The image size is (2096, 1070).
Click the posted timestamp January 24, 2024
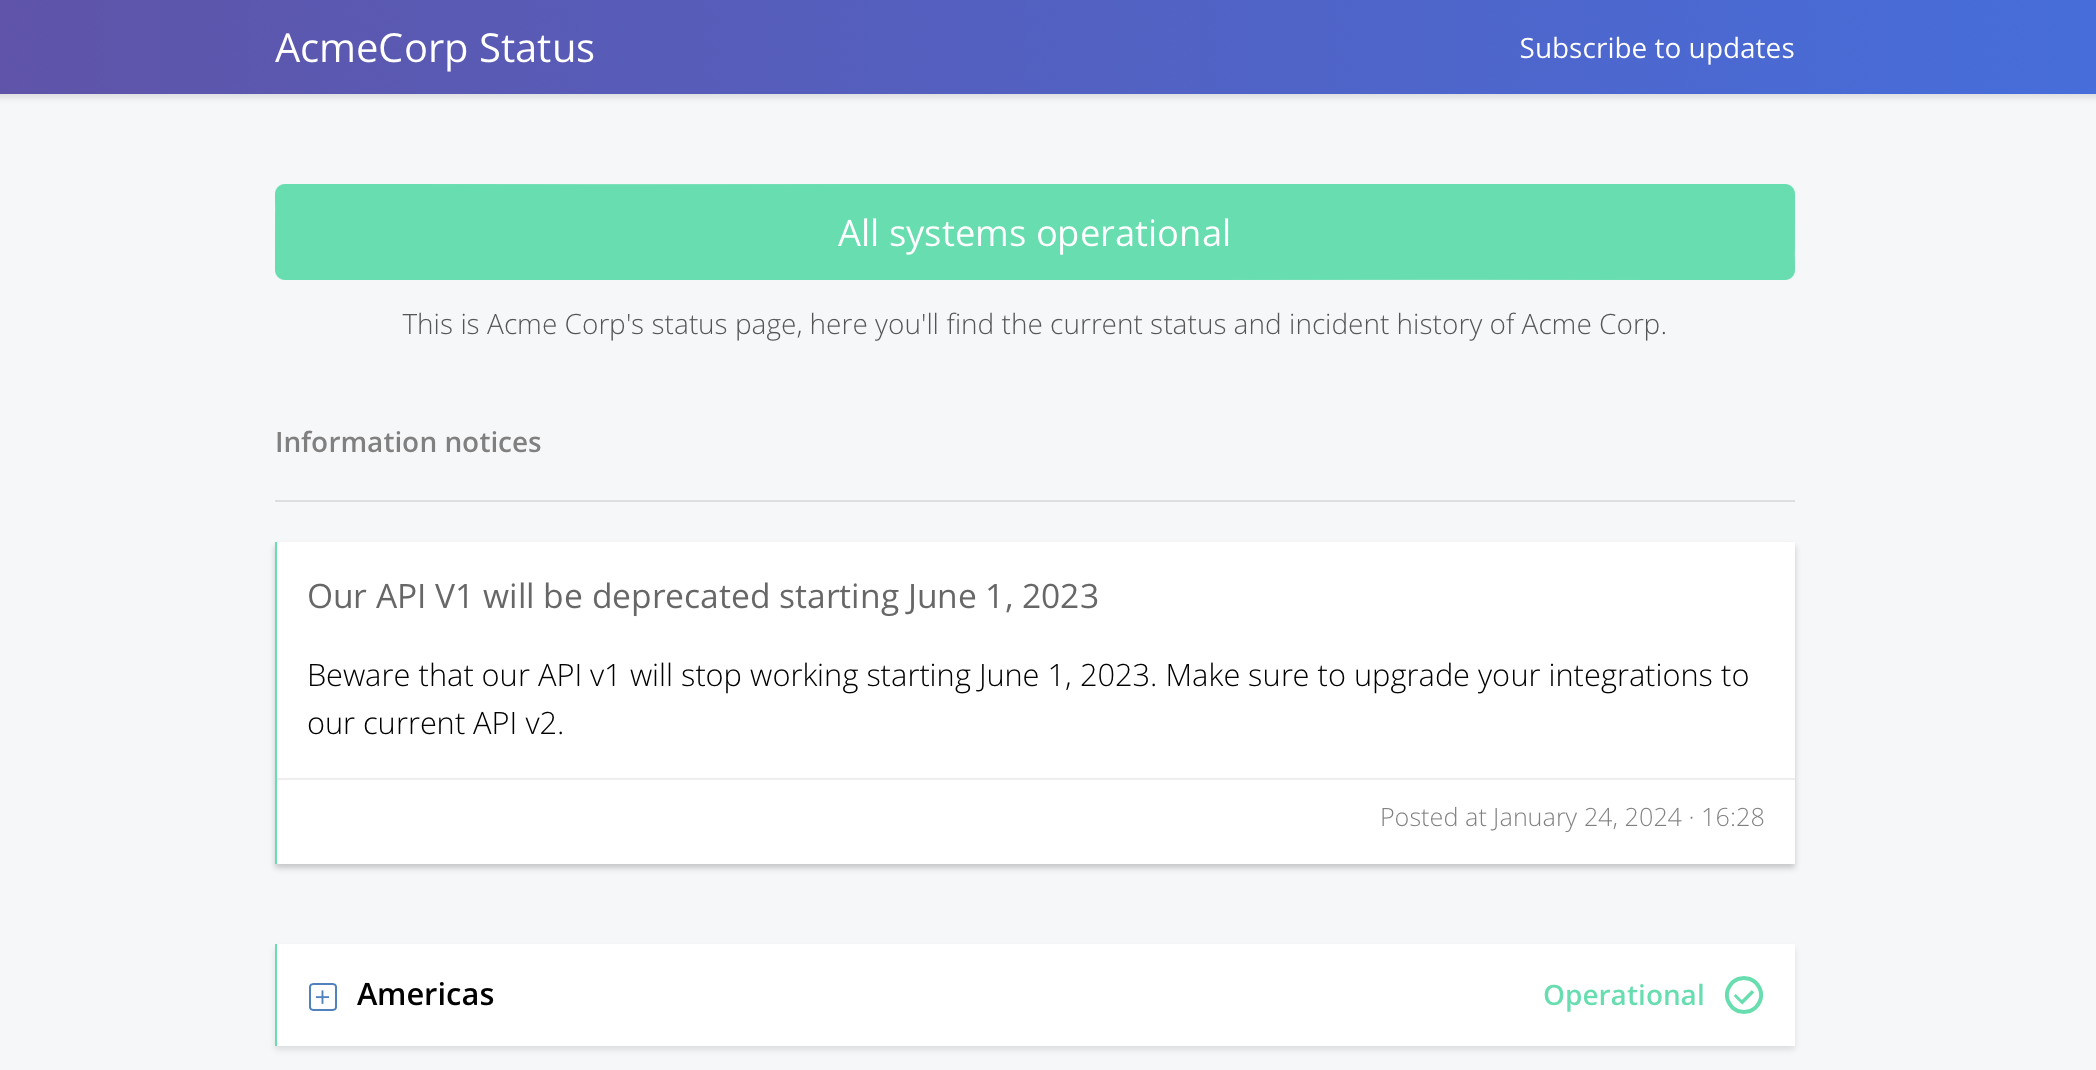[1571, 817]
